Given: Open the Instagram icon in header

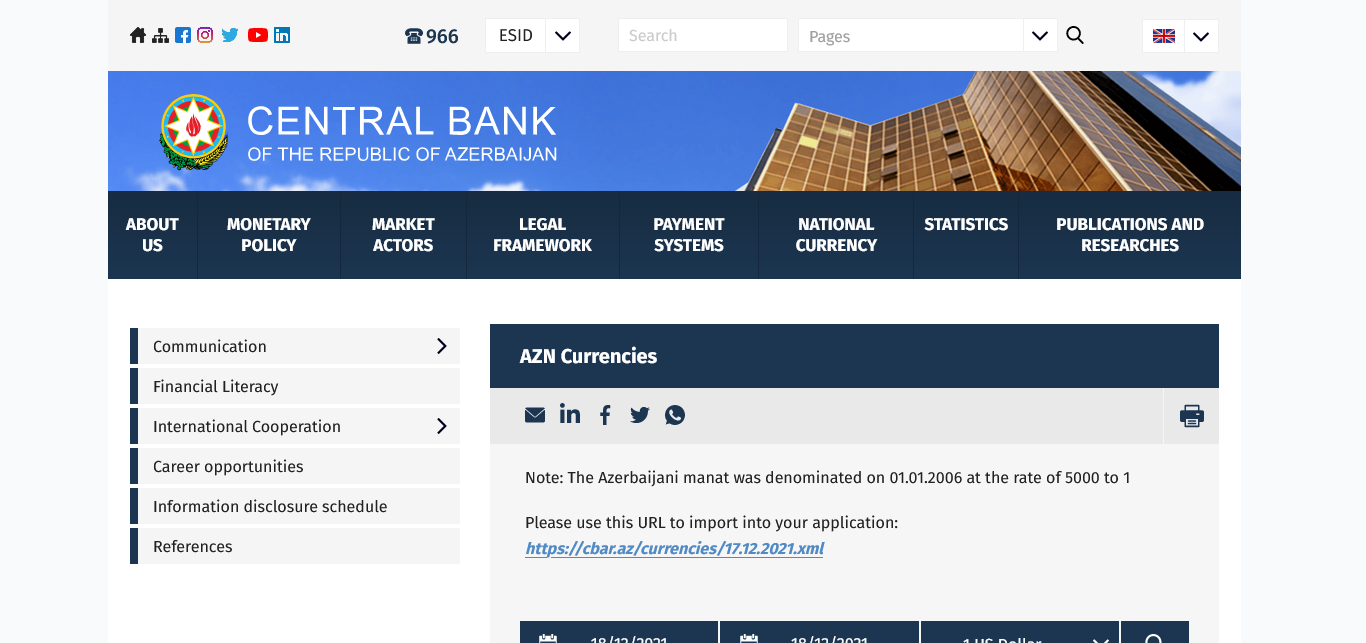Looking at the screenshot, I should [x=205, y=35].
